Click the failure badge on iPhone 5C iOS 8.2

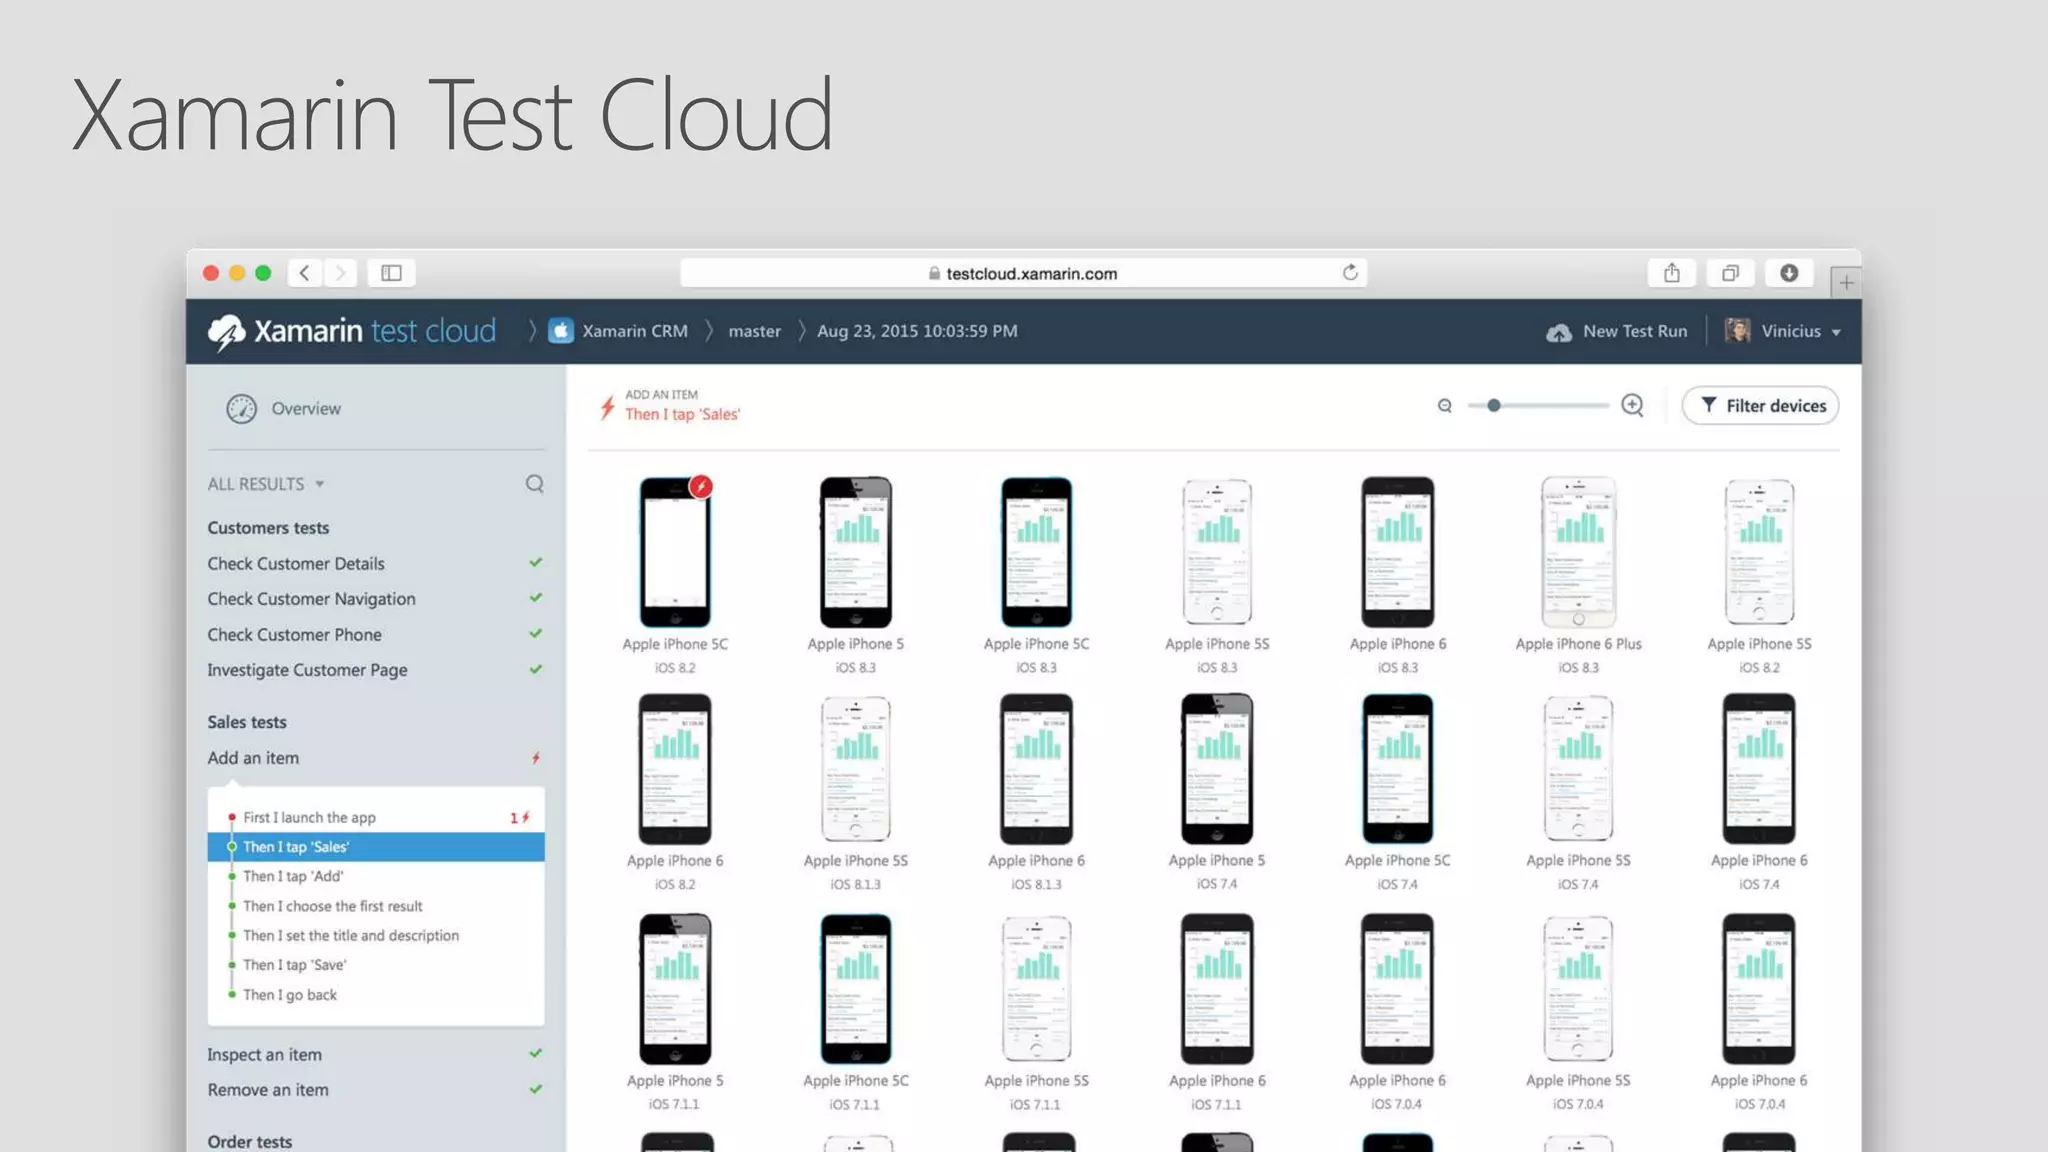(701, 487)
